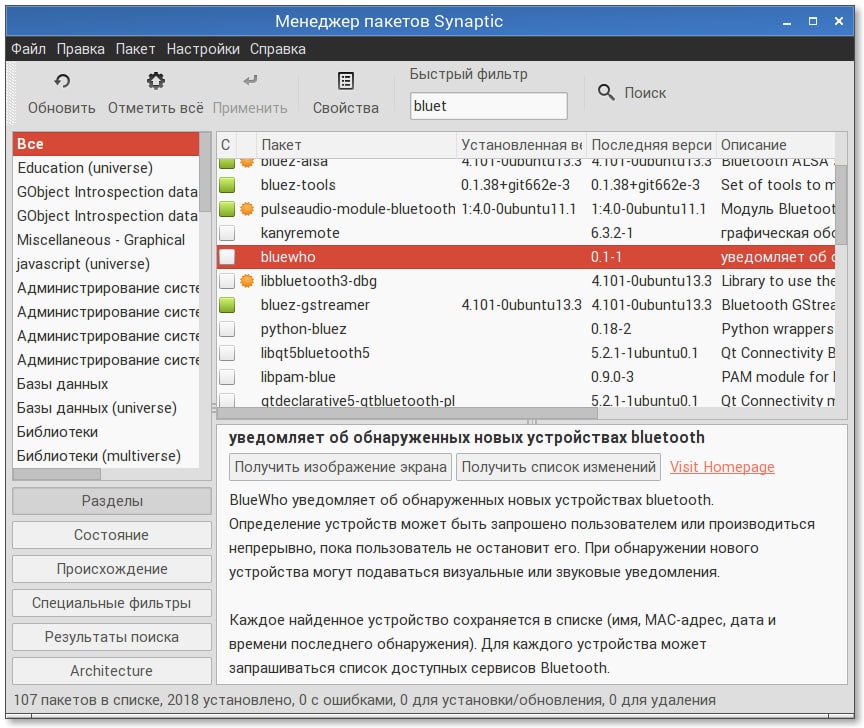Click the Отметить всё gear icon
864x728 pixels.
[x=155, y=81]
